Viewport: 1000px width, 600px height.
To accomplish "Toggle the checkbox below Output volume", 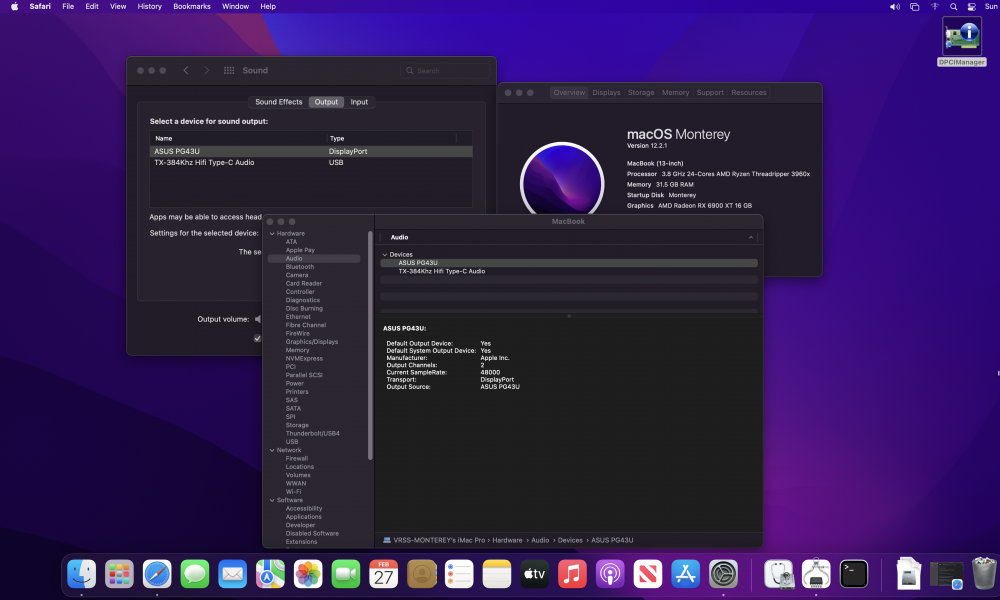I will click(x=258, y=339).
